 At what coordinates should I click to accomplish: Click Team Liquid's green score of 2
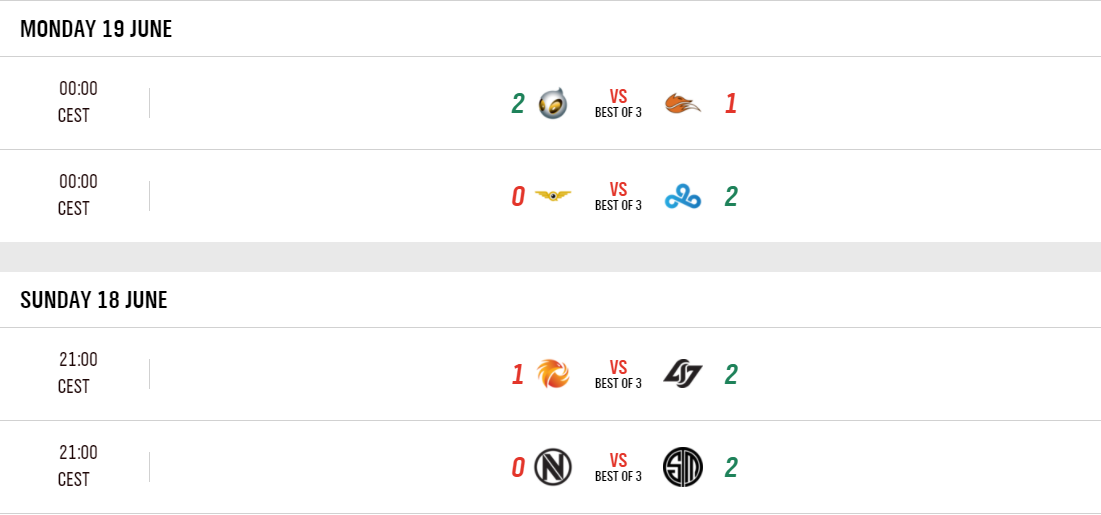pos(517,103)
